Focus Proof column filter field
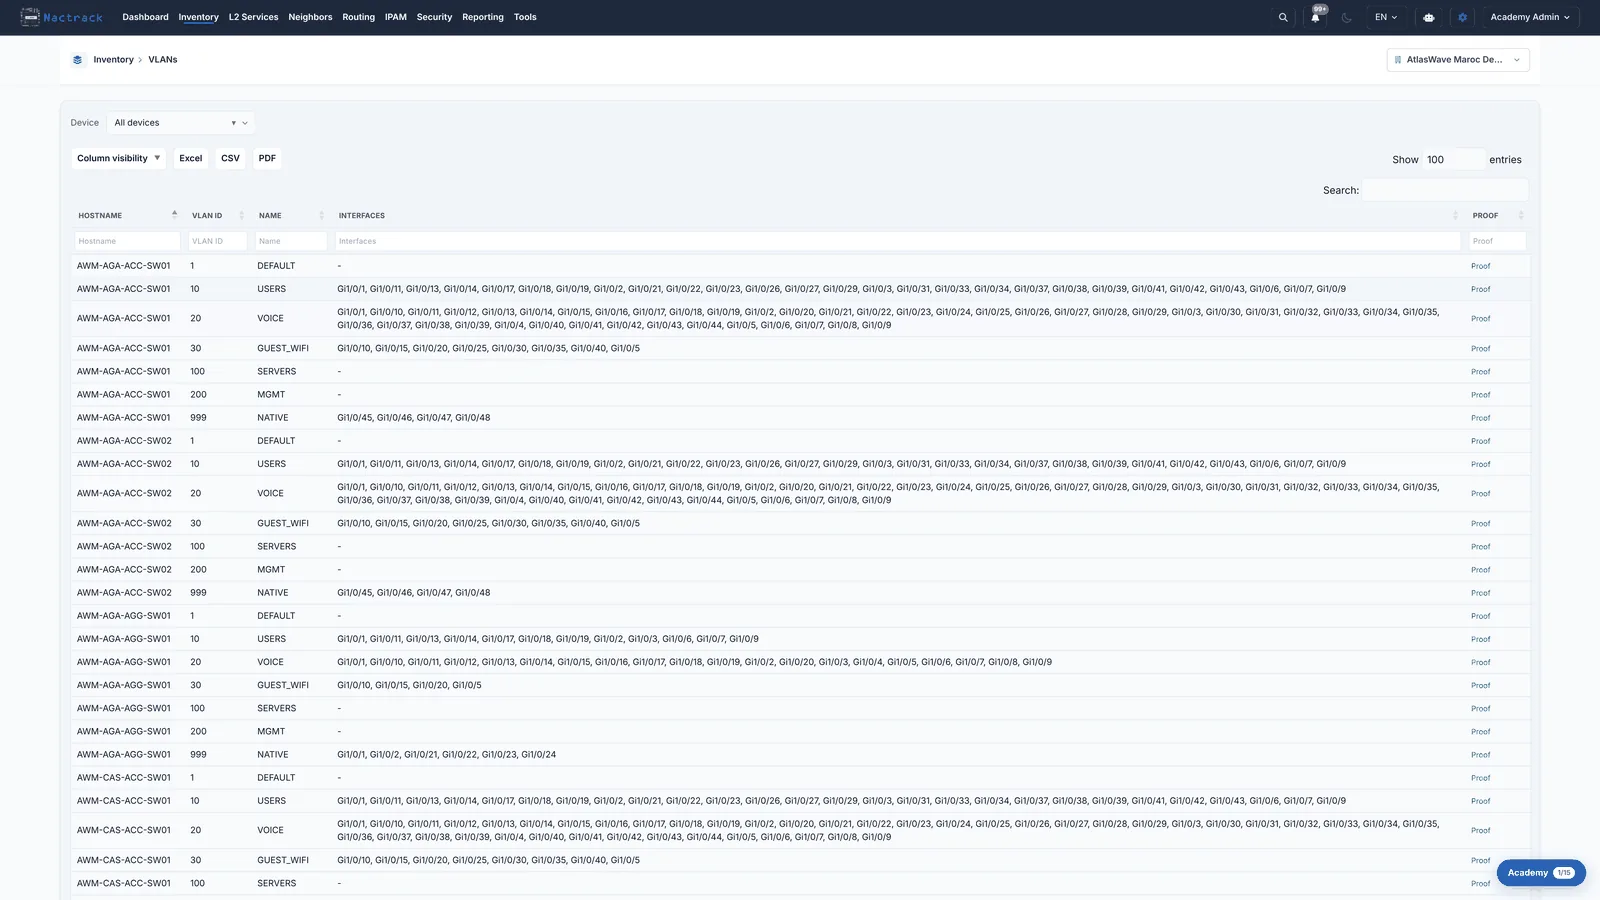The height and width of the screenshot is (900, 1600). pyautogui.click(x=1497, y=241)
